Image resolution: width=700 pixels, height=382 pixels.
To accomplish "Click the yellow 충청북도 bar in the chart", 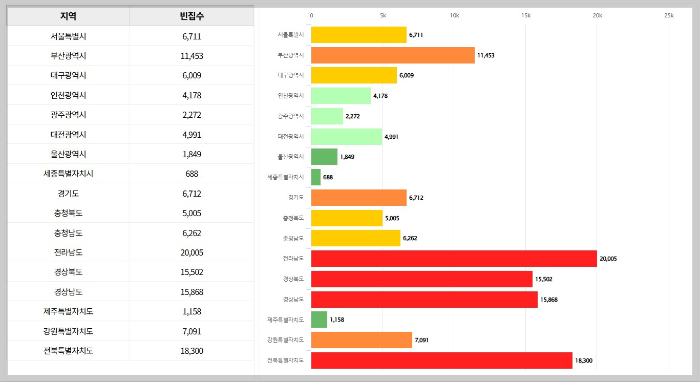I will click(347, 218).
